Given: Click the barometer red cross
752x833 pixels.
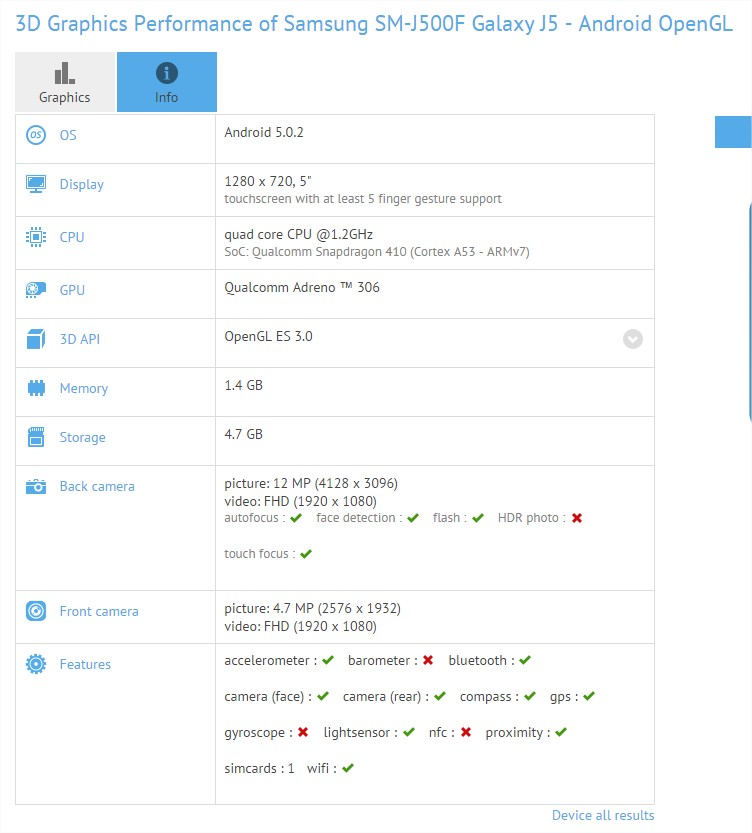Looking at the screenshot, I should coord(428,660).
